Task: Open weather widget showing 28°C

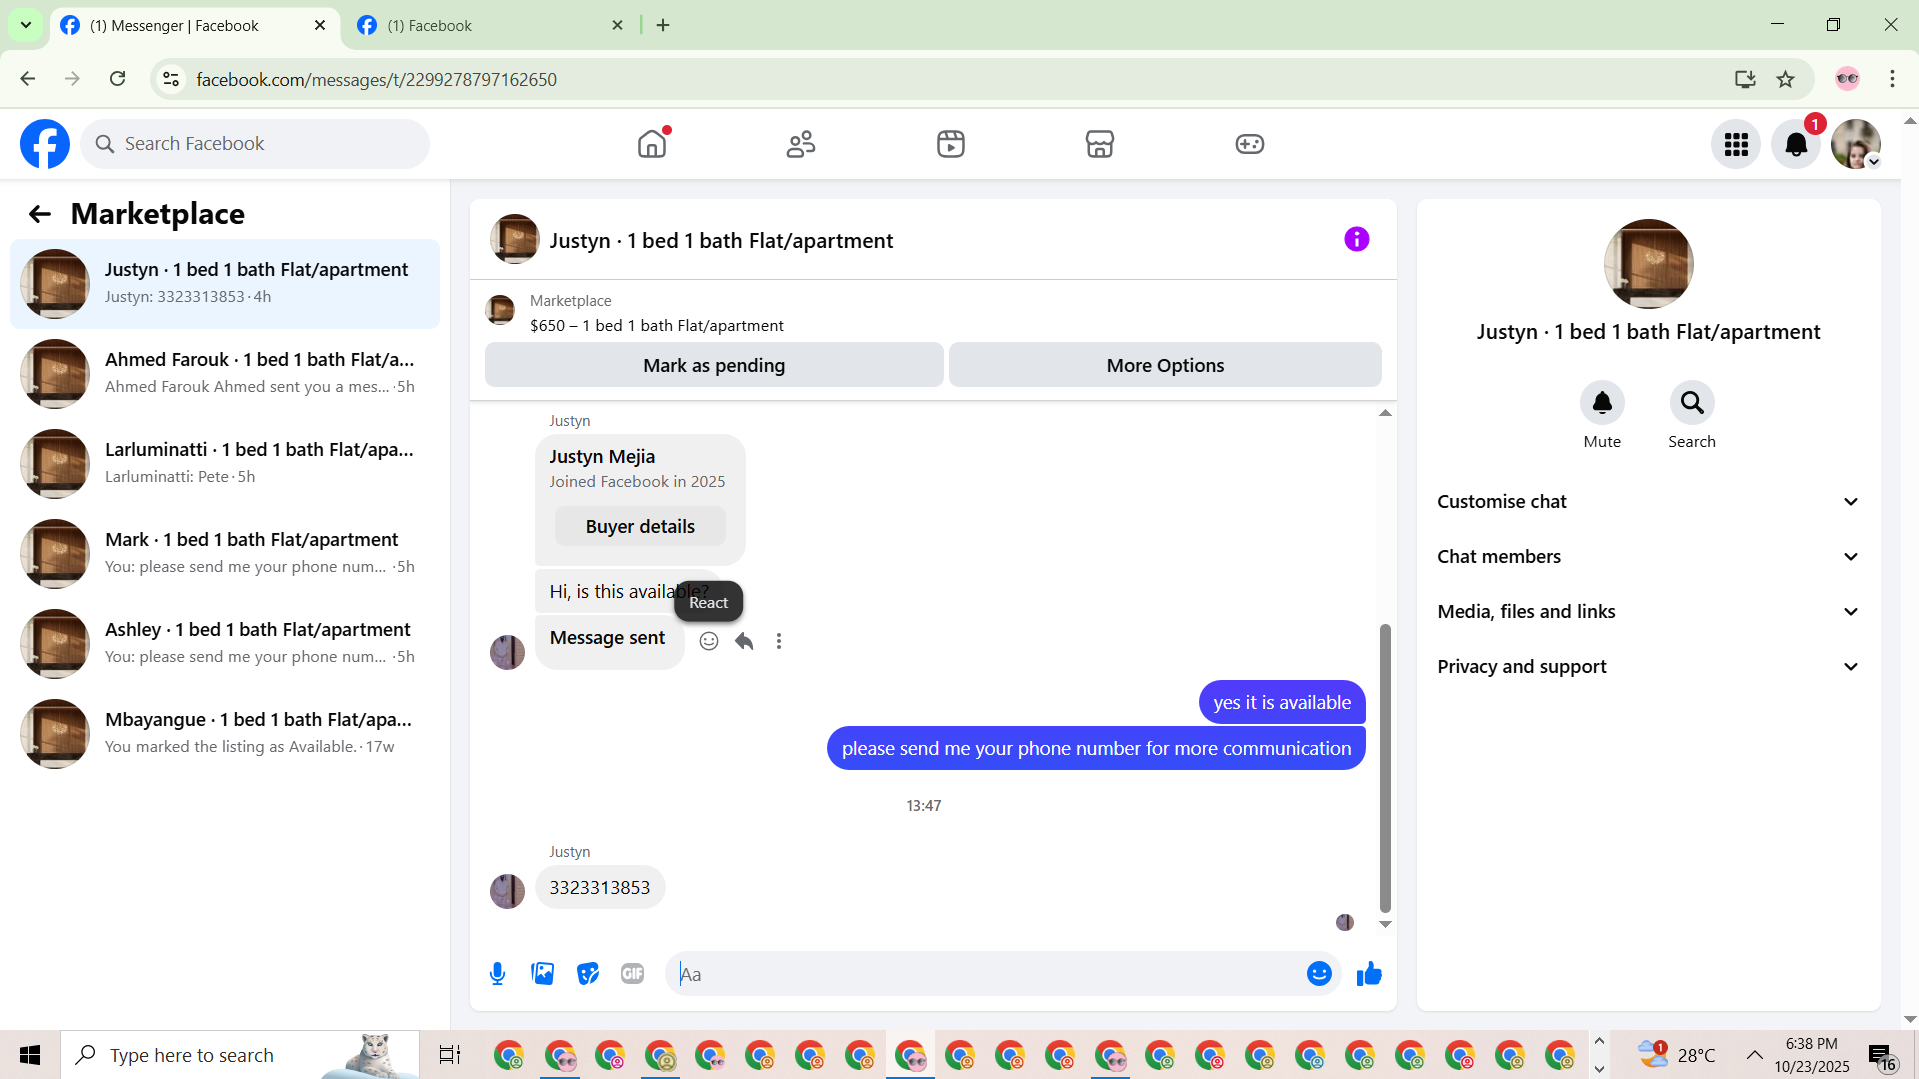Action: point(1676,1055)
